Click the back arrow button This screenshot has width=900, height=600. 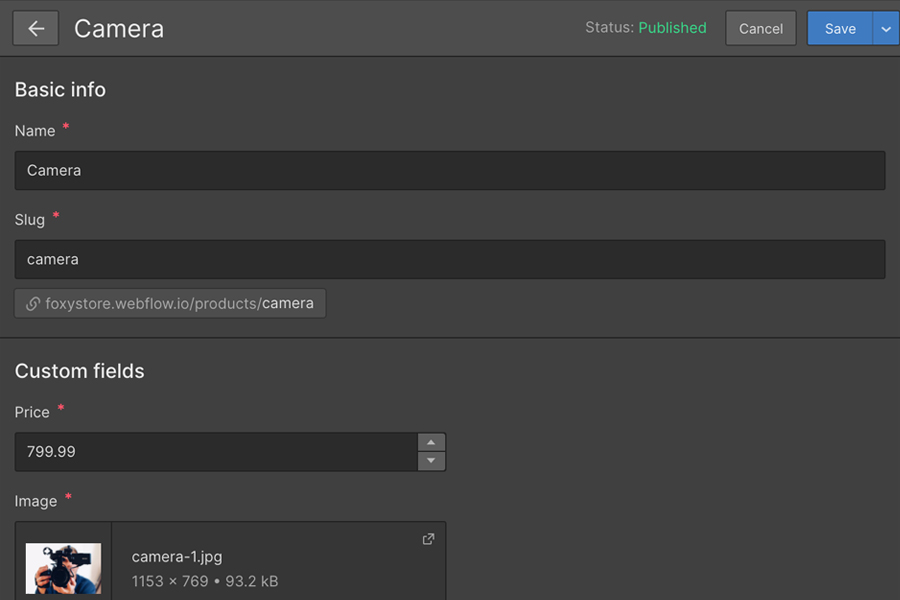(x=36, y=28)
